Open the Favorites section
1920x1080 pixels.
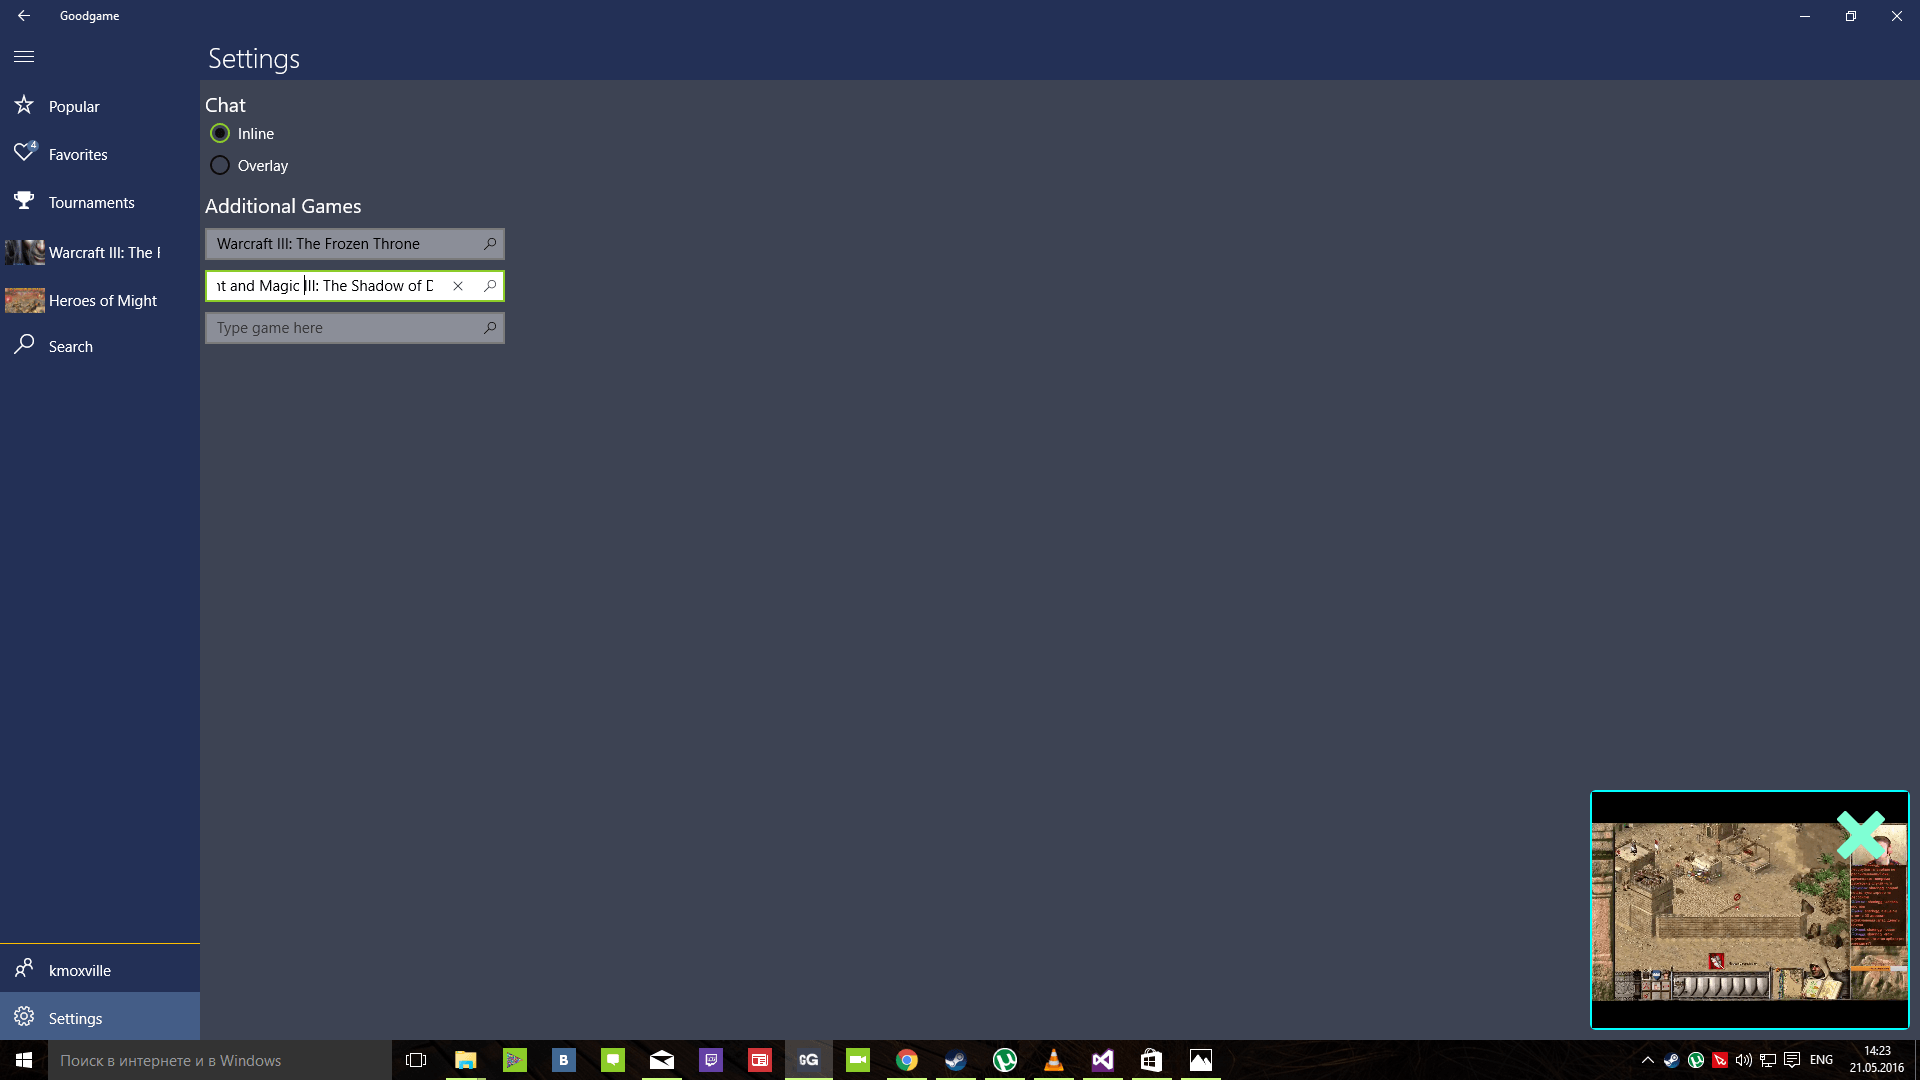click(x=100, y=154)
